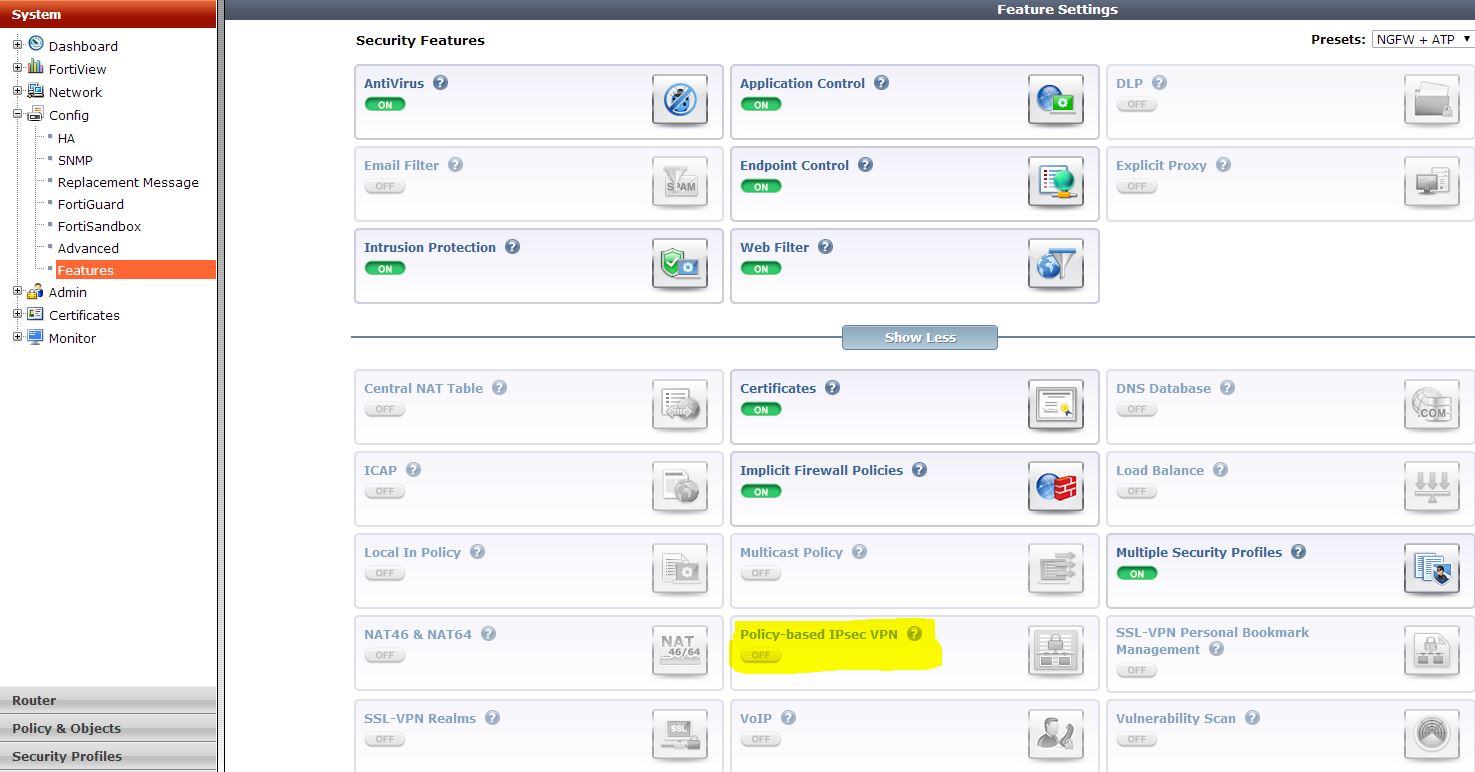
Task: Click the Multicast Policy icon
Action: (x=1056, y=569)
